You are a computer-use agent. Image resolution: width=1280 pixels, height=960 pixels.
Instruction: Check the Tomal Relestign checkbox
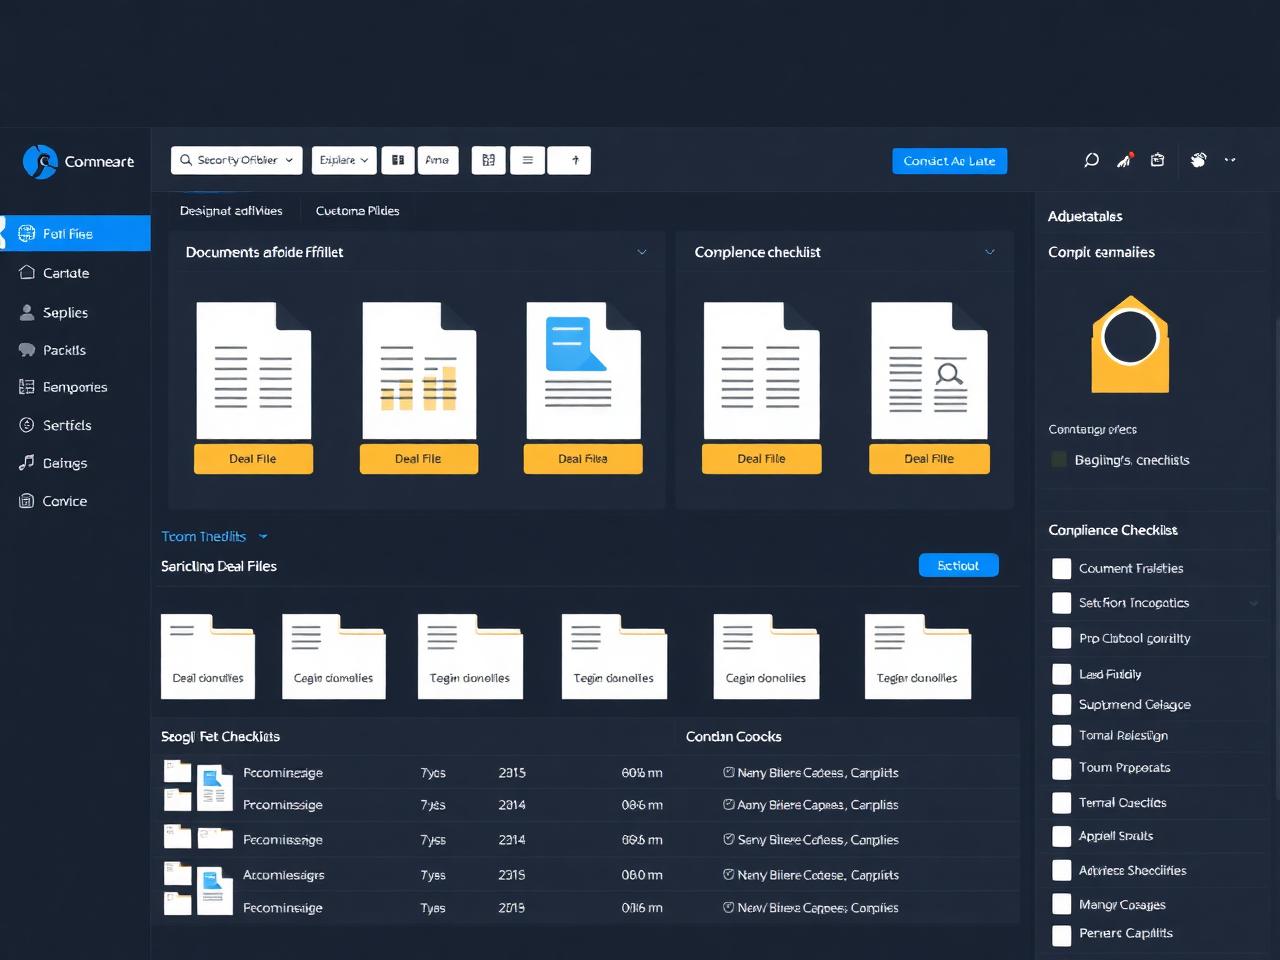1062,735
